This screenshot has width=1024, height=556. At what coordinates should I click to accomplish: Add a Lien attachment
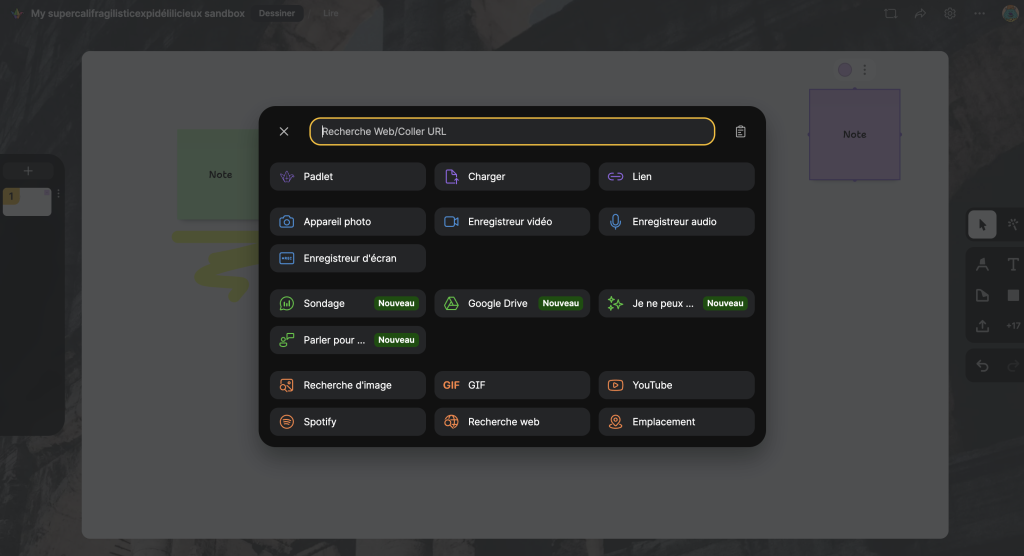(677, 176)
